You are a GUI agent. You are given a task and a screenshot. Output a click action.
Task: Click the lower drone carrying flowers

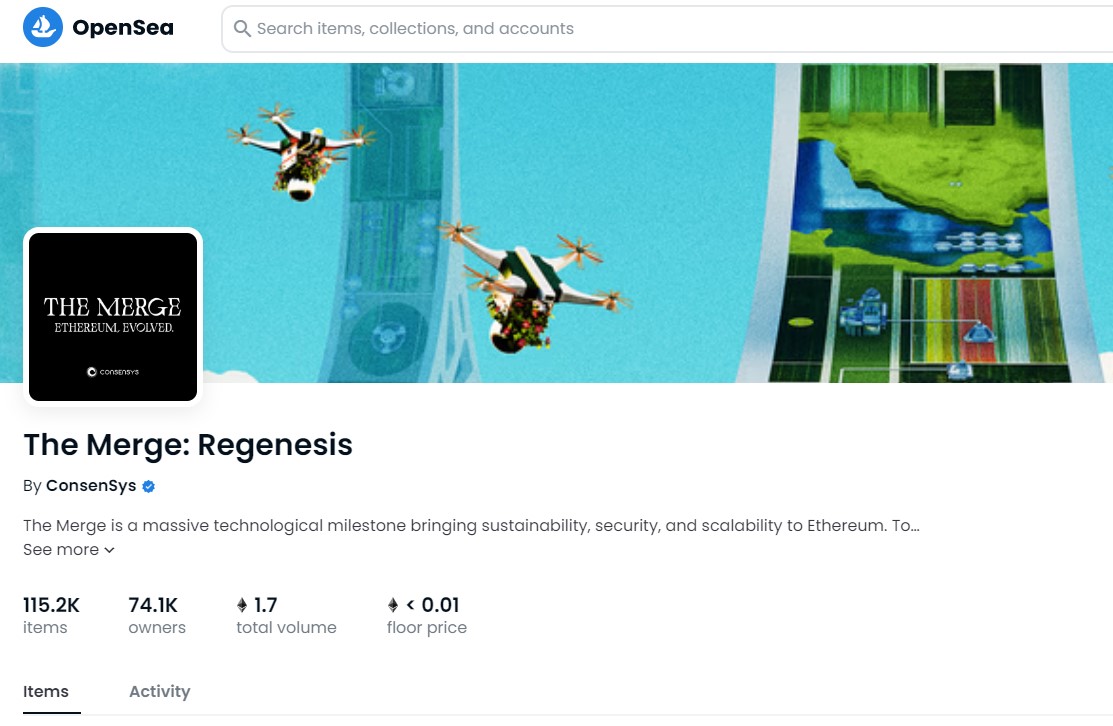click(532, 287)
